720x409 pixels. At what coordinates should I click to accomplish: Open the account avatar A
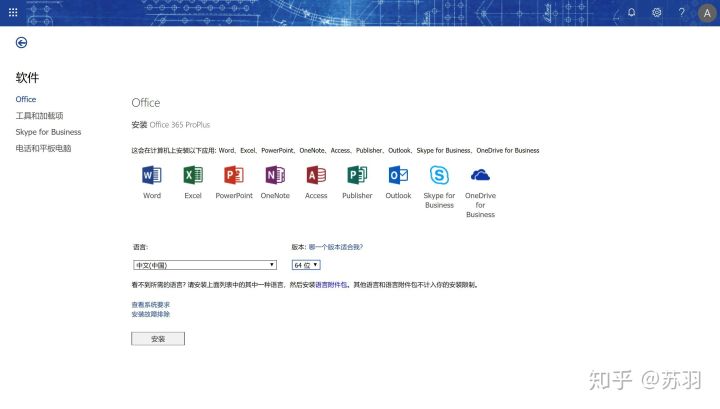[x=707, y=13]
